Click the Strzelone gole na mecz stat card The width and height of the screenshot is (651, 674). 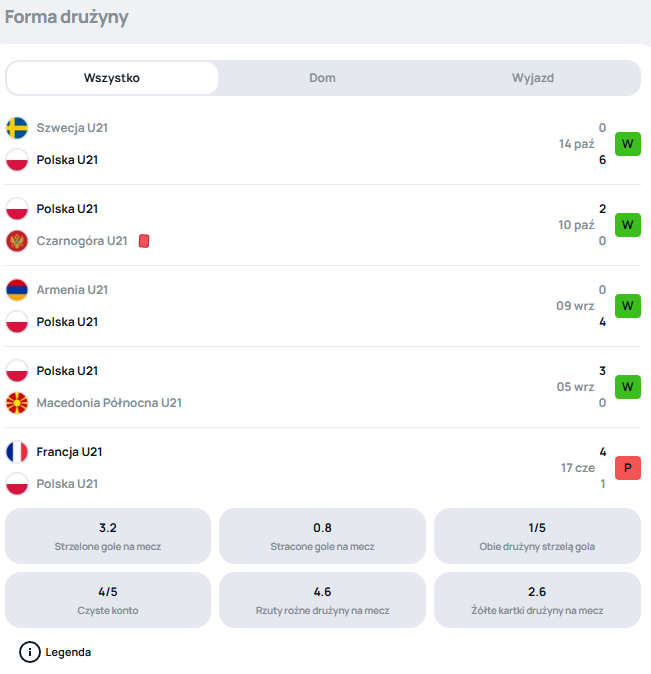(x=108, y=536)
